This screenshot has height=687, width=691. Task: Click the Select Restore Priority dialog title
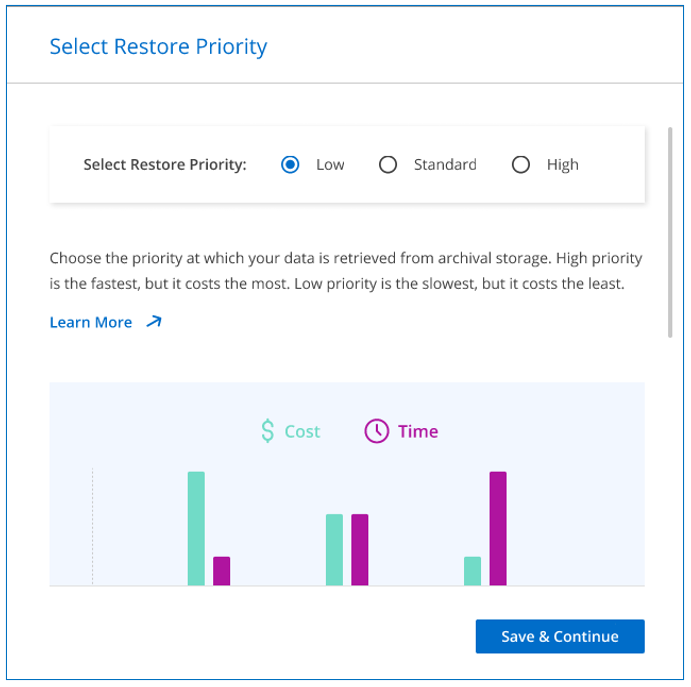pyautogui.click(x=158, y=46)
